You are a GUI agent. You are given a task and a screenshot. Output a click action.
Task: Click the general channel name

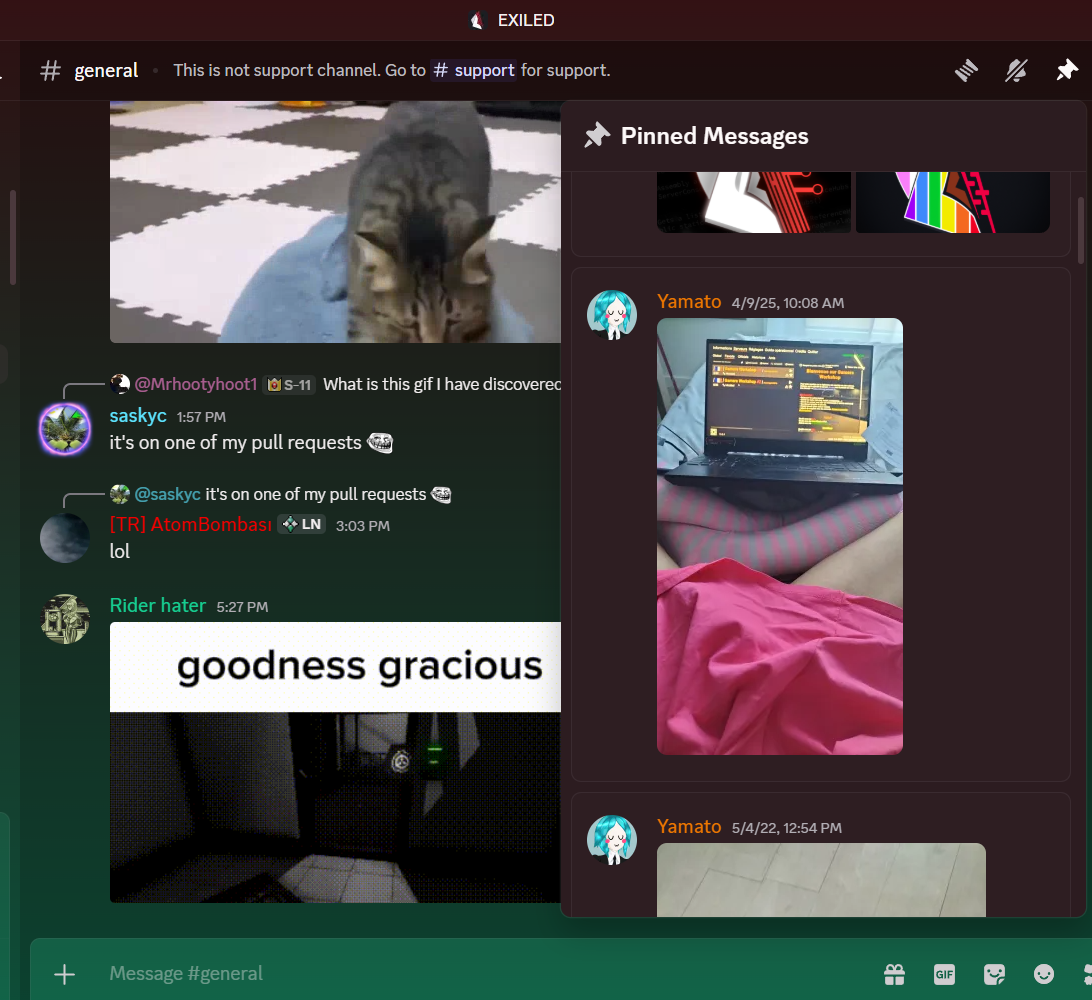pos(106,70)
